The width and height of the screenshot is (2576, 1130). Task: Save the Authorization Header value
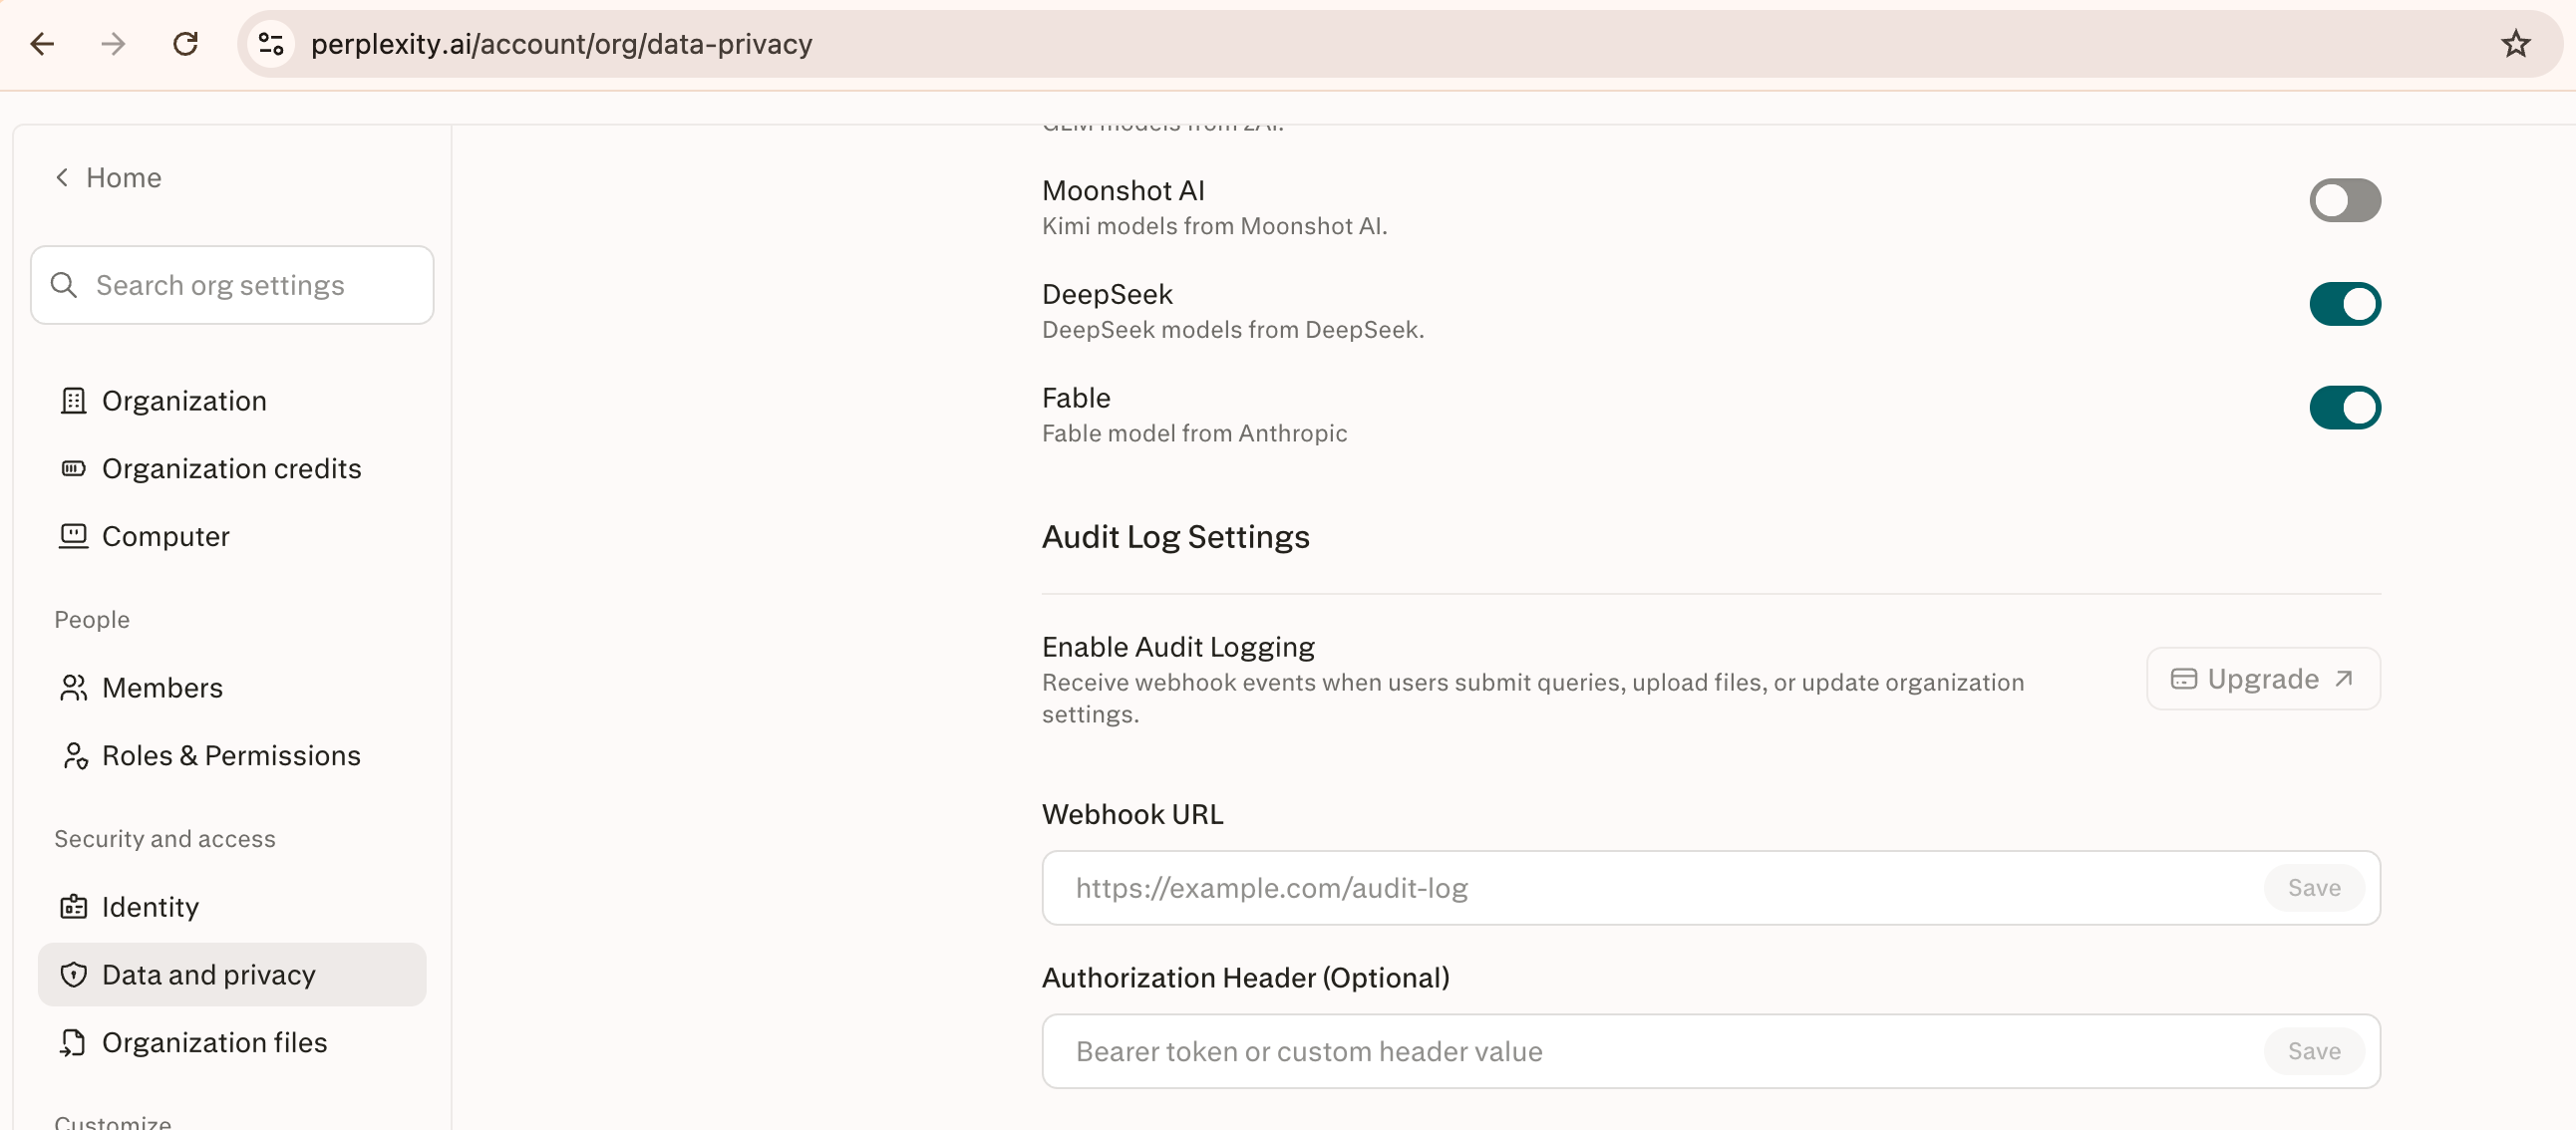click(2314, 1052)
